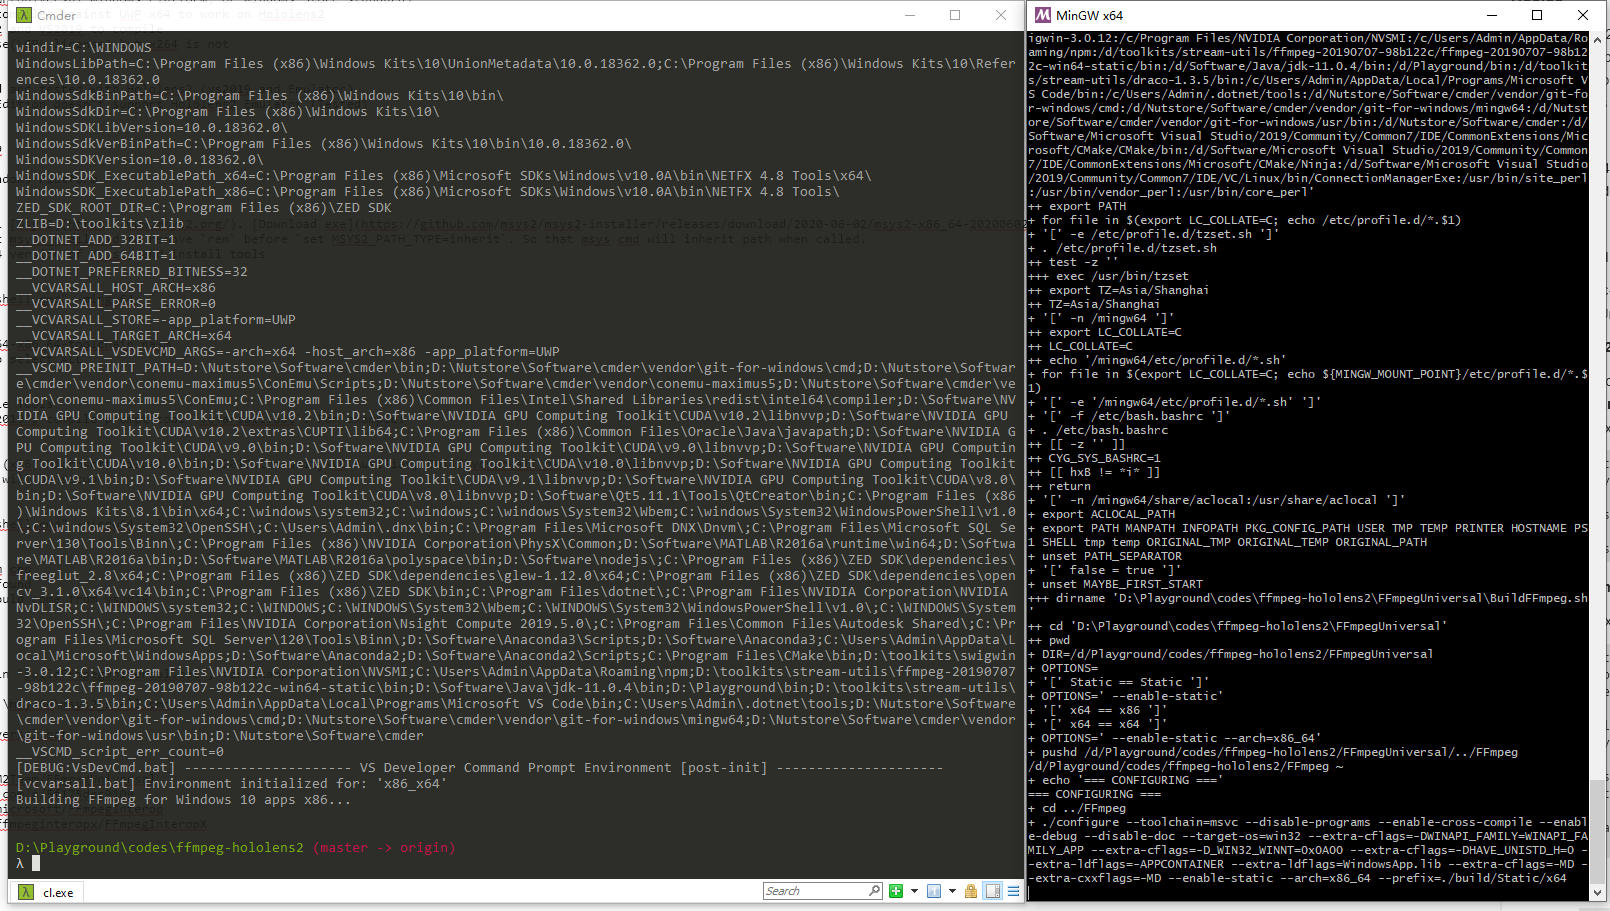This screenshot has width=1610, height=911.
Task: Click '__VCVARSALL_TARGET_ARCH=x64' line in Cmder
Action: 123,336
